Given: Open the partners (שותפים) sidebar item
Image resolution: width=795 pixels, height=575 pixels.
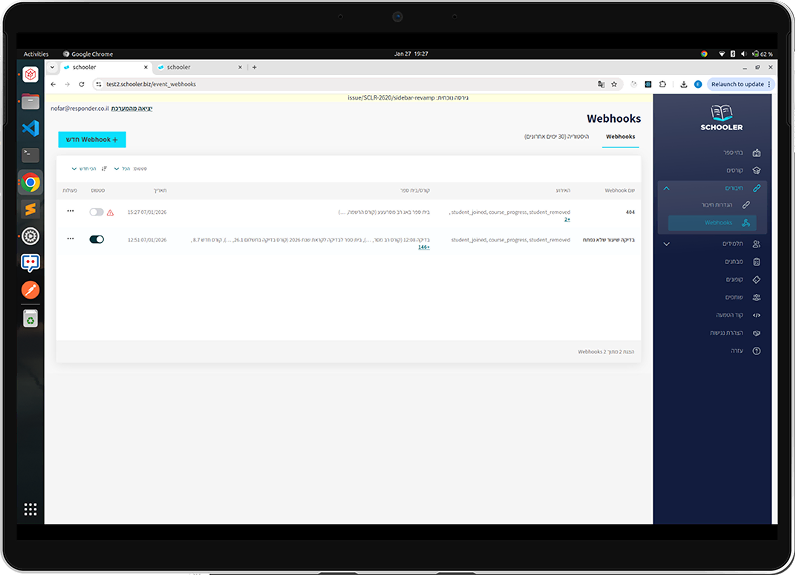Looking at the screenshot, I should coord(742,297).
